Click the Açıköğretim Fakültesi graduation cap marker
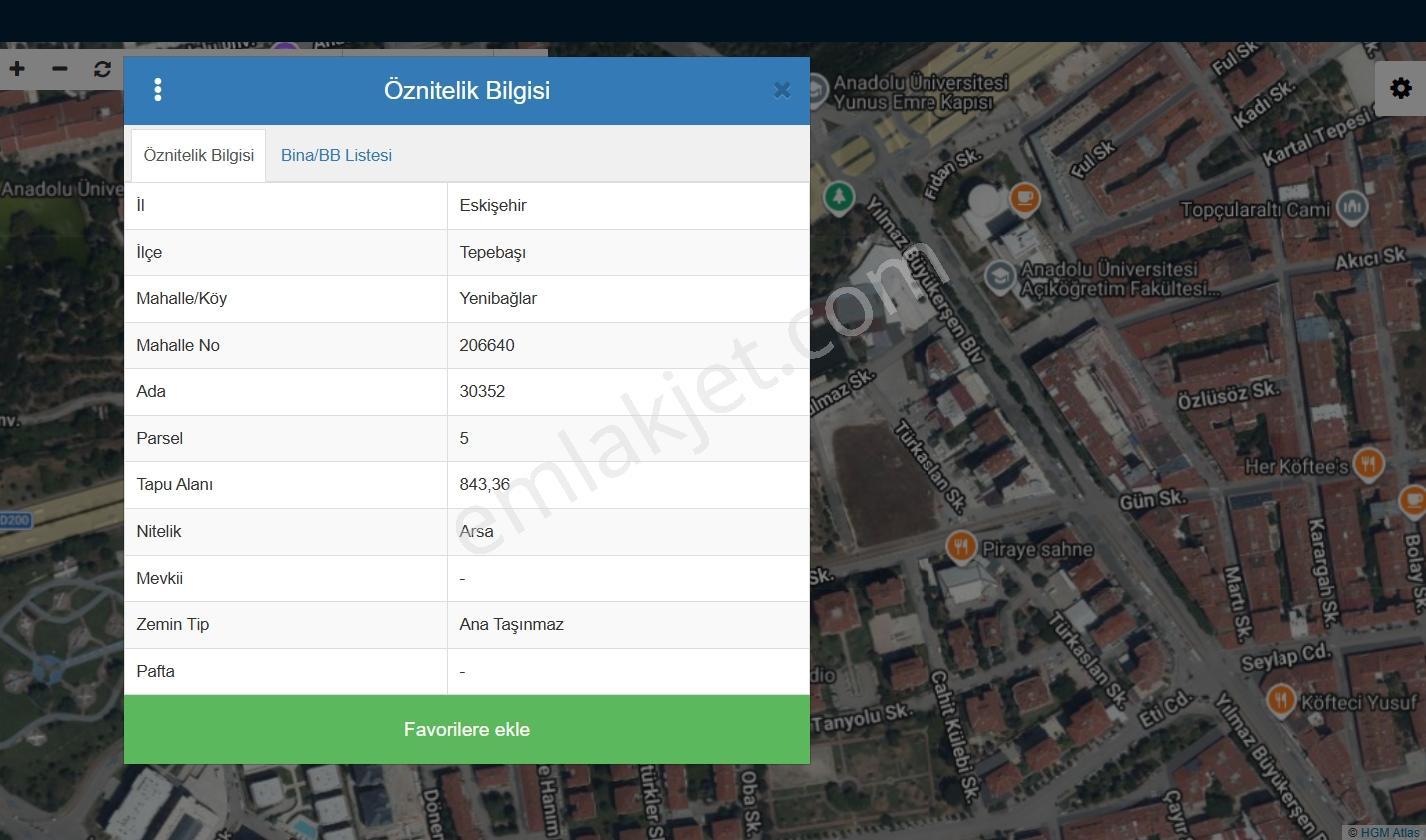Image resolution: width=1426 pixels, height=840 pixels. tap(1000, 277)
